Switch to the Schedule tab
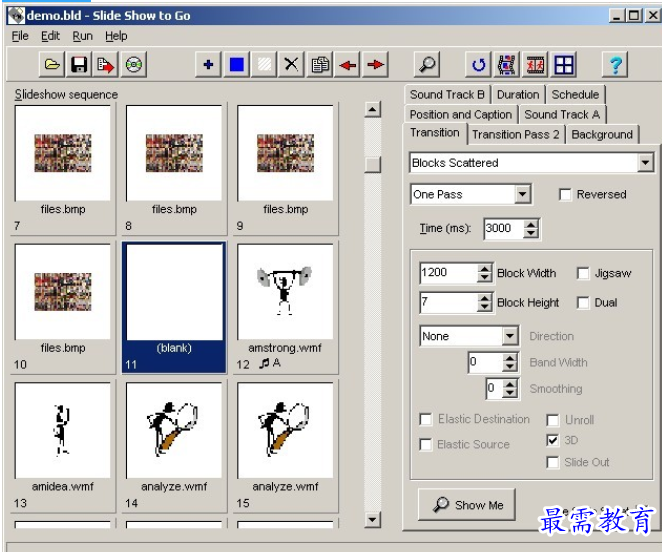Viewport: 662px width, 552px height. click(x=575, y=95)
